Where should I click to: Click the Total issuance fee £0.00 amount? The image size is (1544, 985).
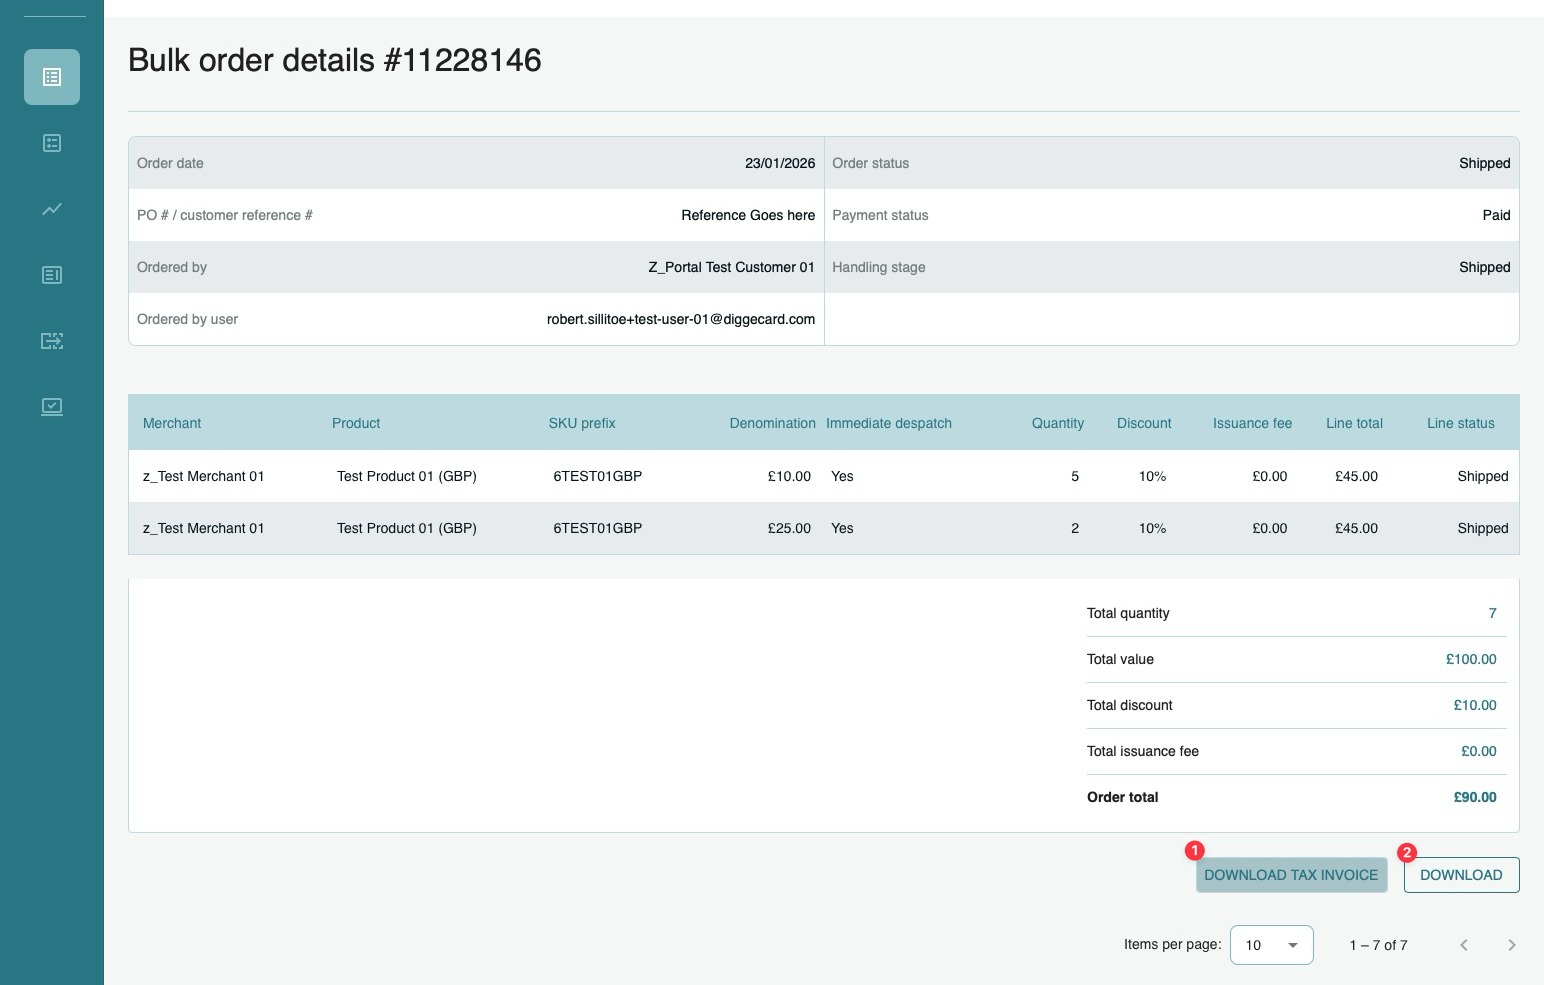[1479, 751]
